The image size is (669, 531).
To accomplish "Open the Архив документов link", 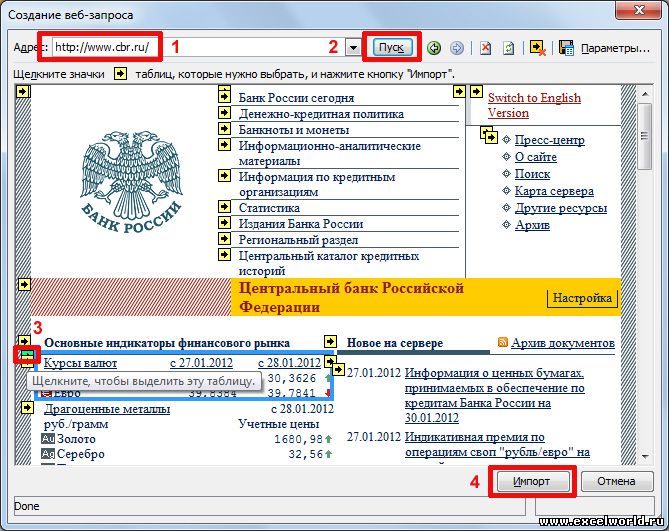I will click(563, 343).
